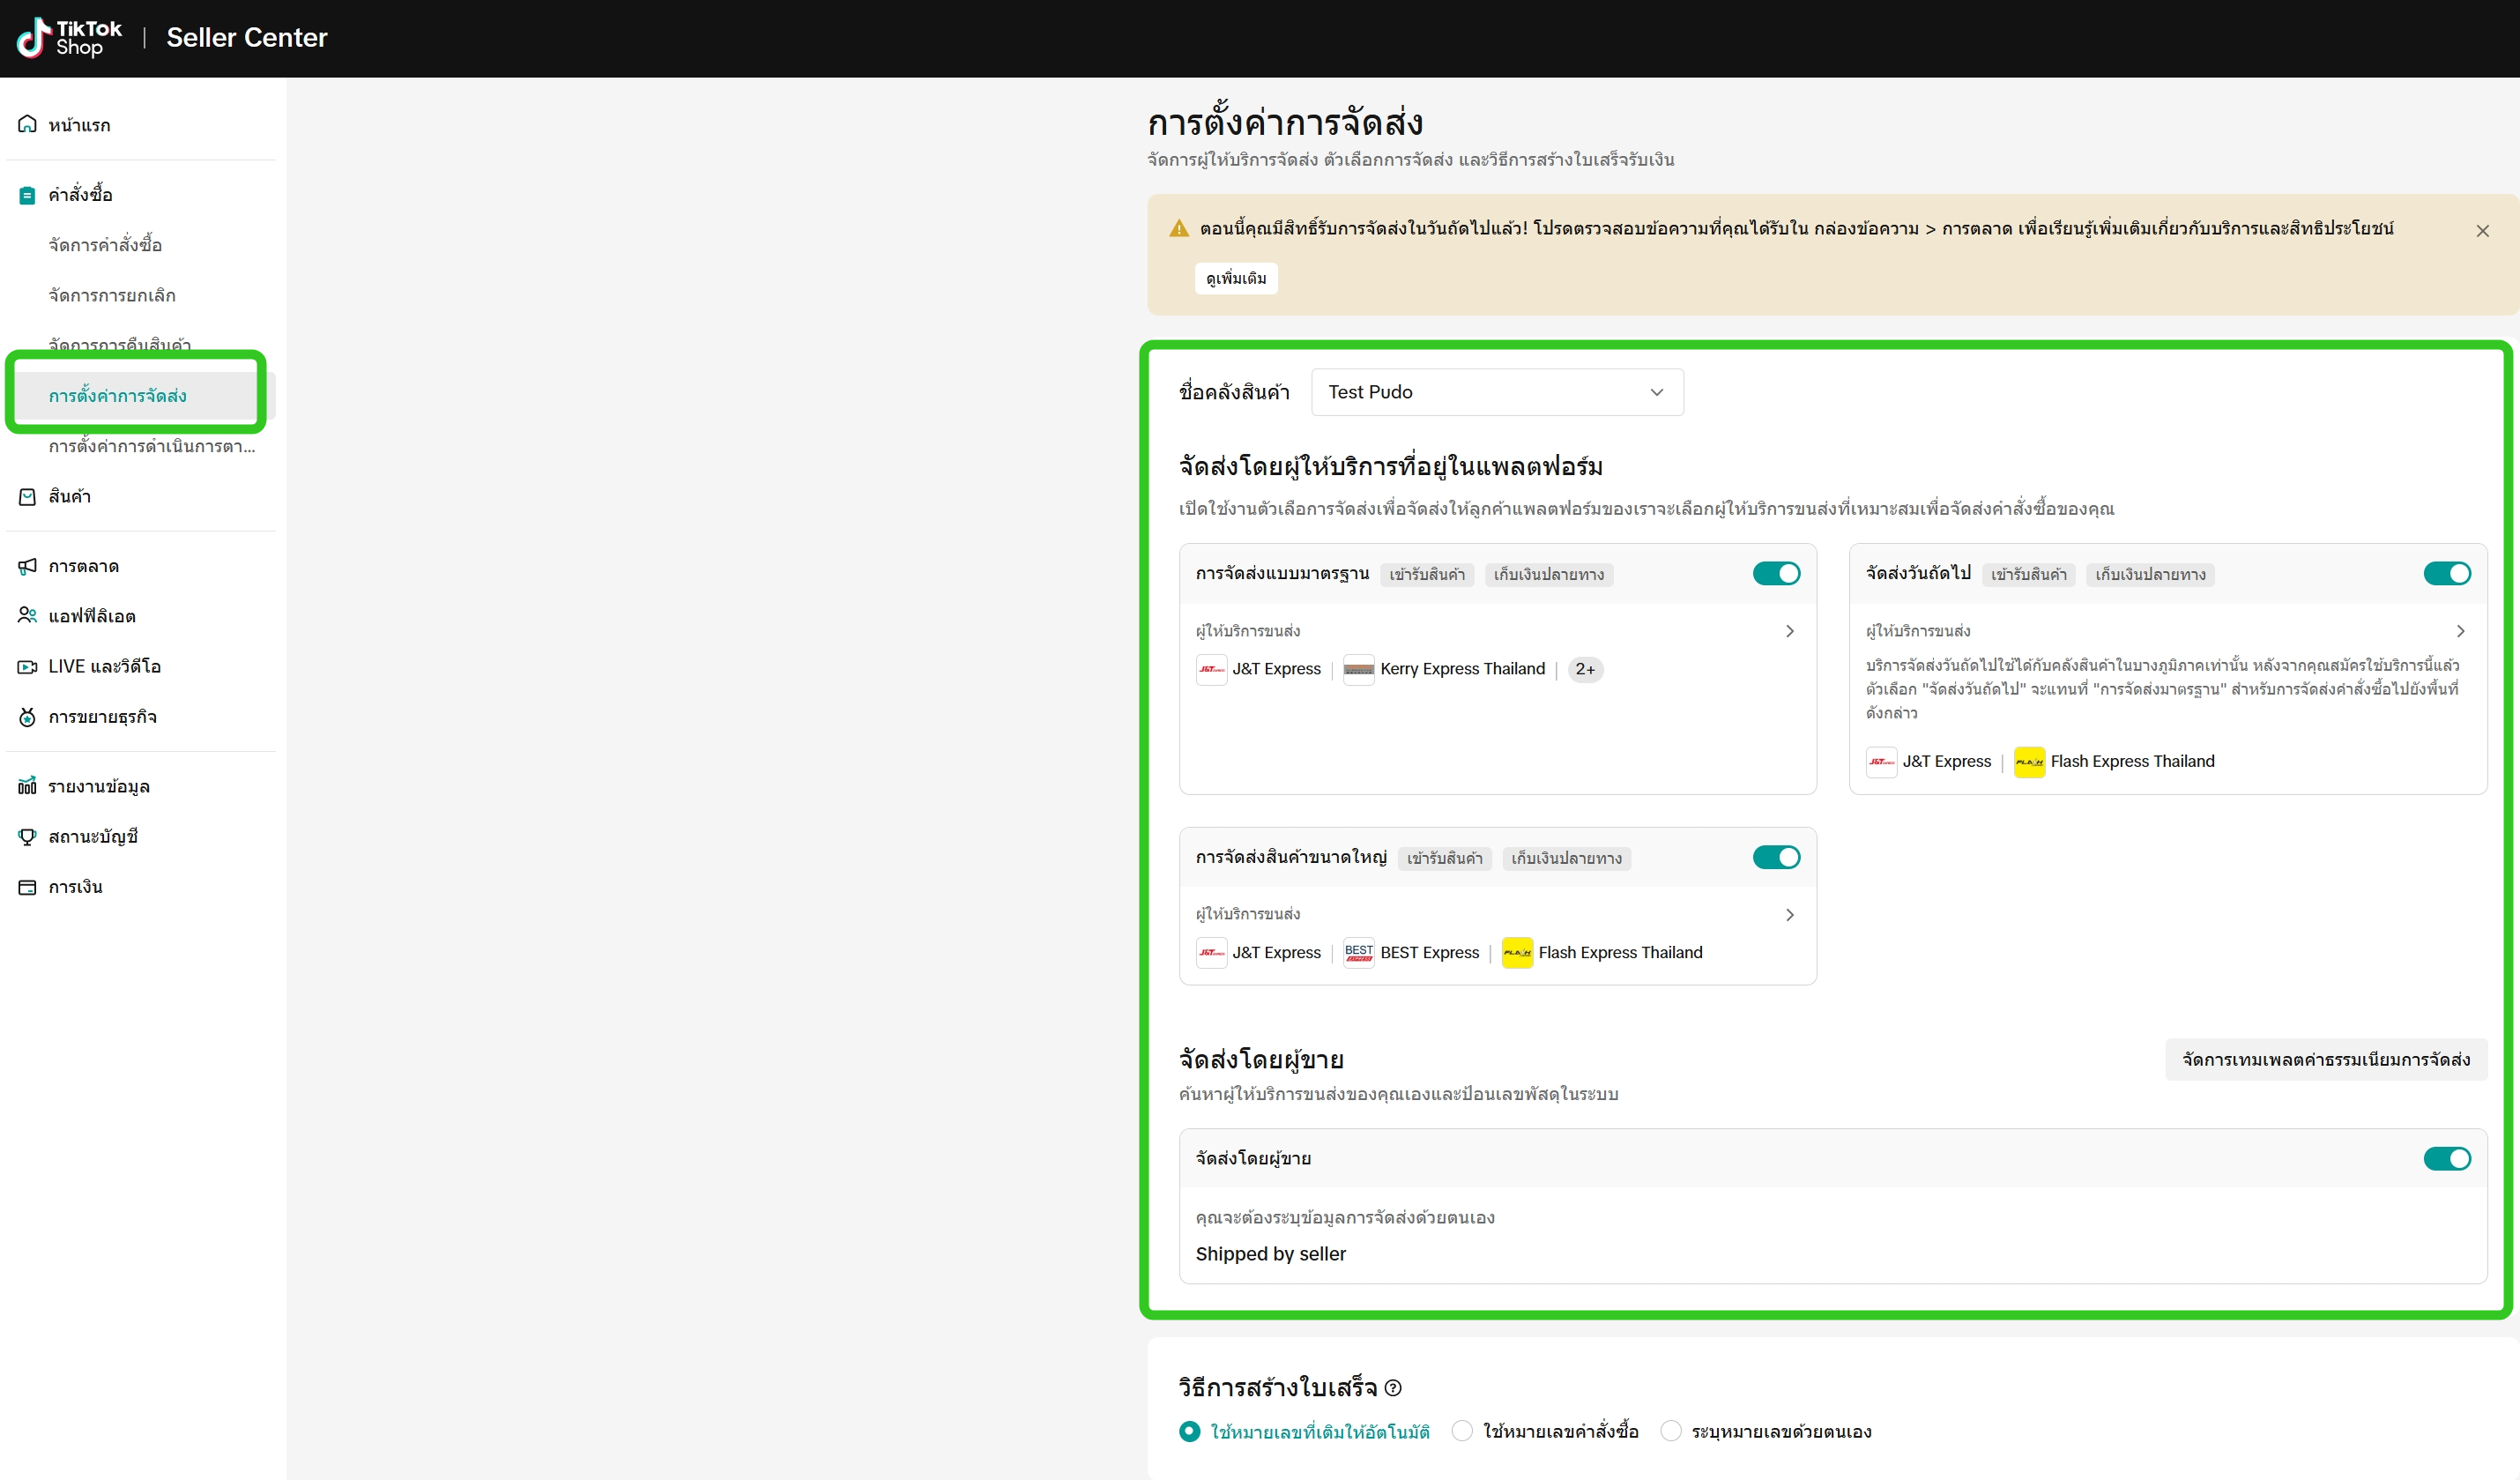Expand large-item shipping providers chevron
2520x1480 pixels.
pos(1790,915)
